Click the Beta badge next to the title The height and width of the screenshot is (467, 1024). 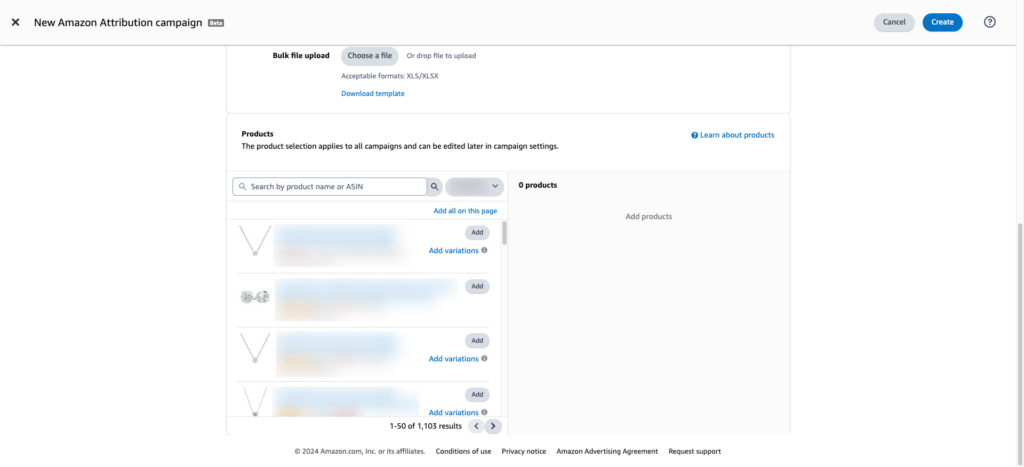click(216, 23)
